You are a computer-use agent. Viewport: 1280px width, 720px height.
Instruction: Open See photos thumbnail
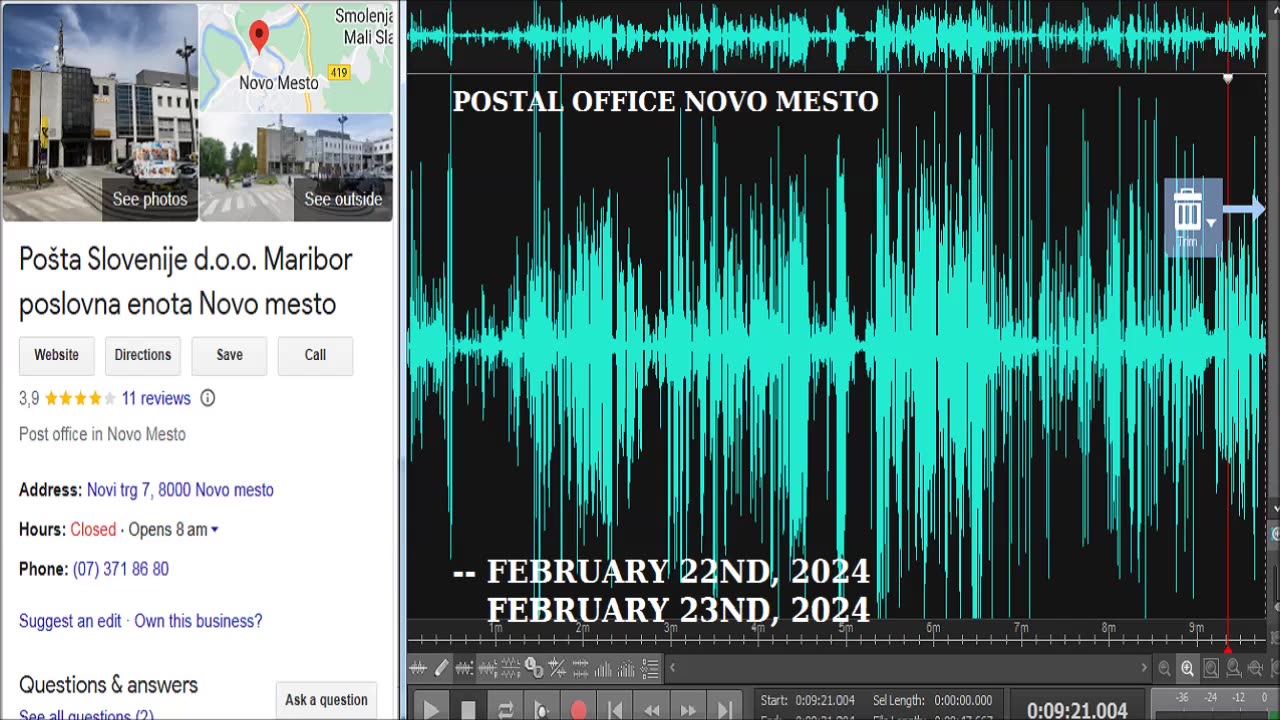pyautogui.click(x=100, y=112)
